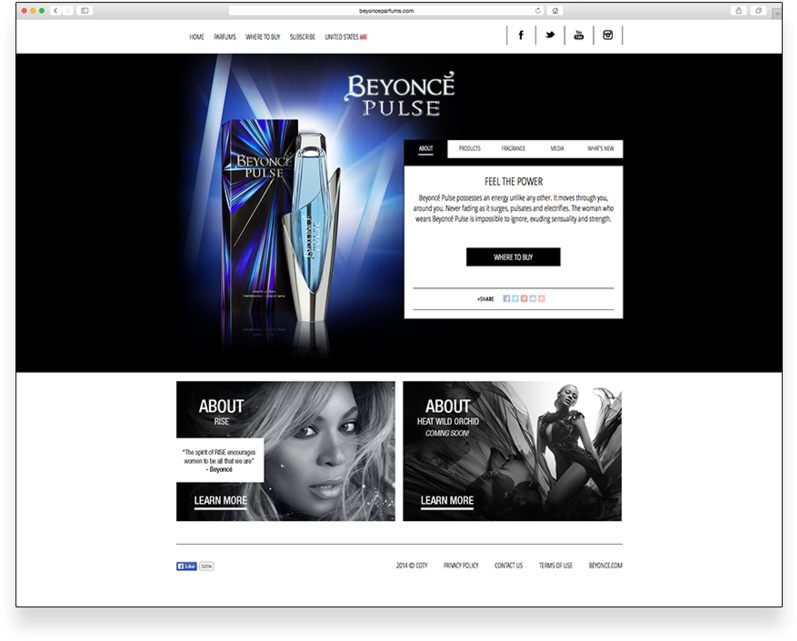Open the Facebook page icon in header
This screenshot has width=797, height=641.
pyautogui.click(x=521, y=35)
